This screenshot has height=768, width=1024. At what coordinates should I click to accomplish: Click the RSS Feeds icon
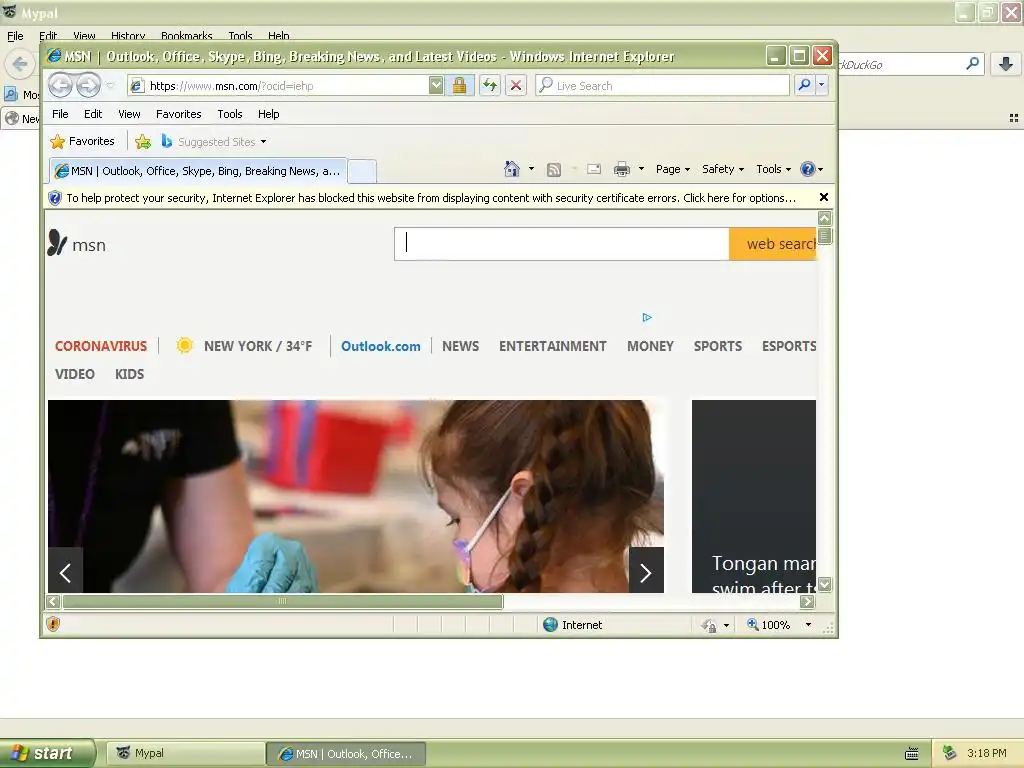(x=554, y=170)
